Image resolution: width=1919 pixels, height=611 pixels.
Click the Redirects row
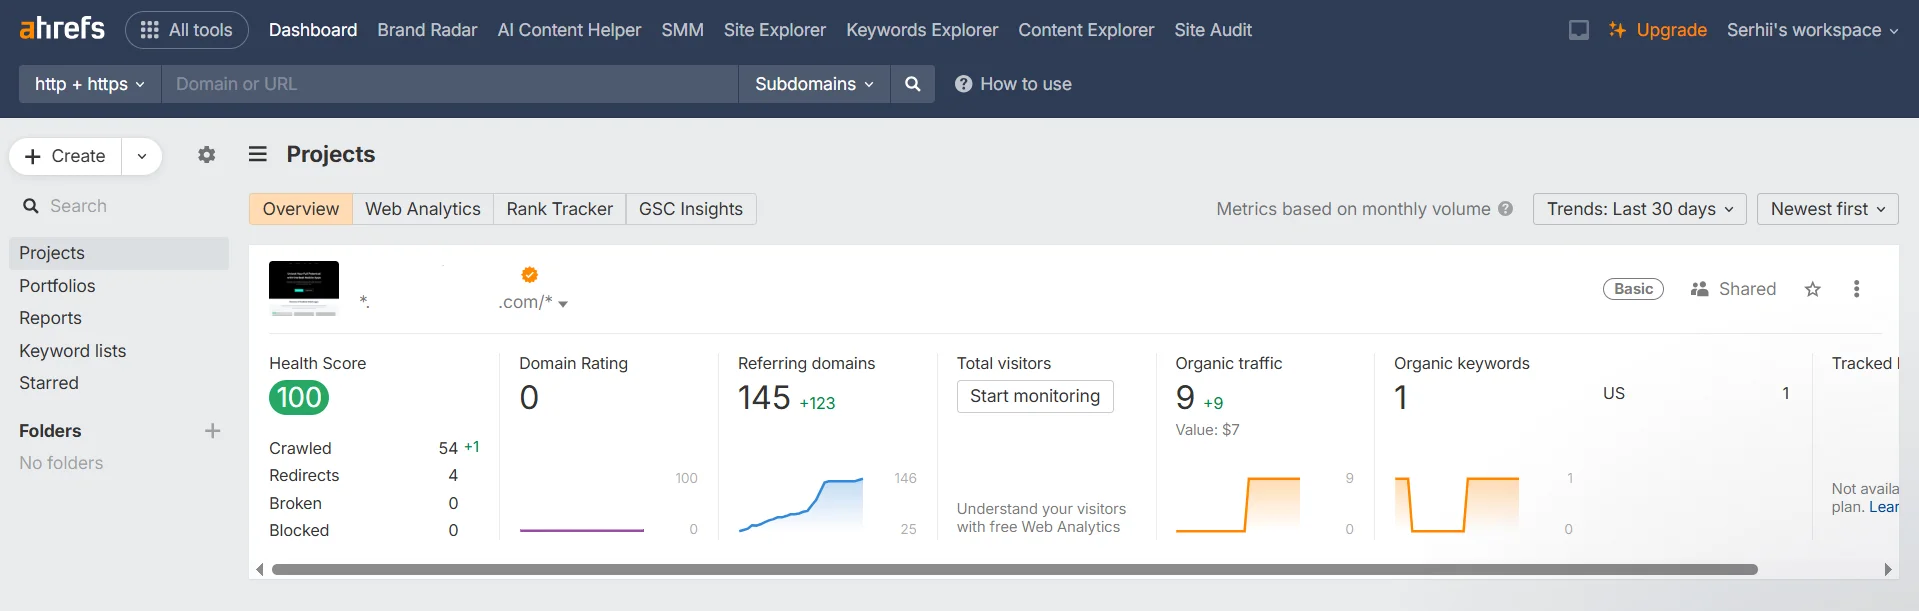coord(364,476)
